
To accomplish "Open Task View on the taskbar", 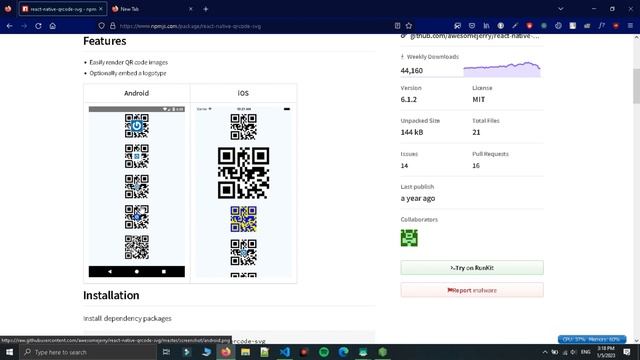I will pyautogui.click(x=166, y=352).
